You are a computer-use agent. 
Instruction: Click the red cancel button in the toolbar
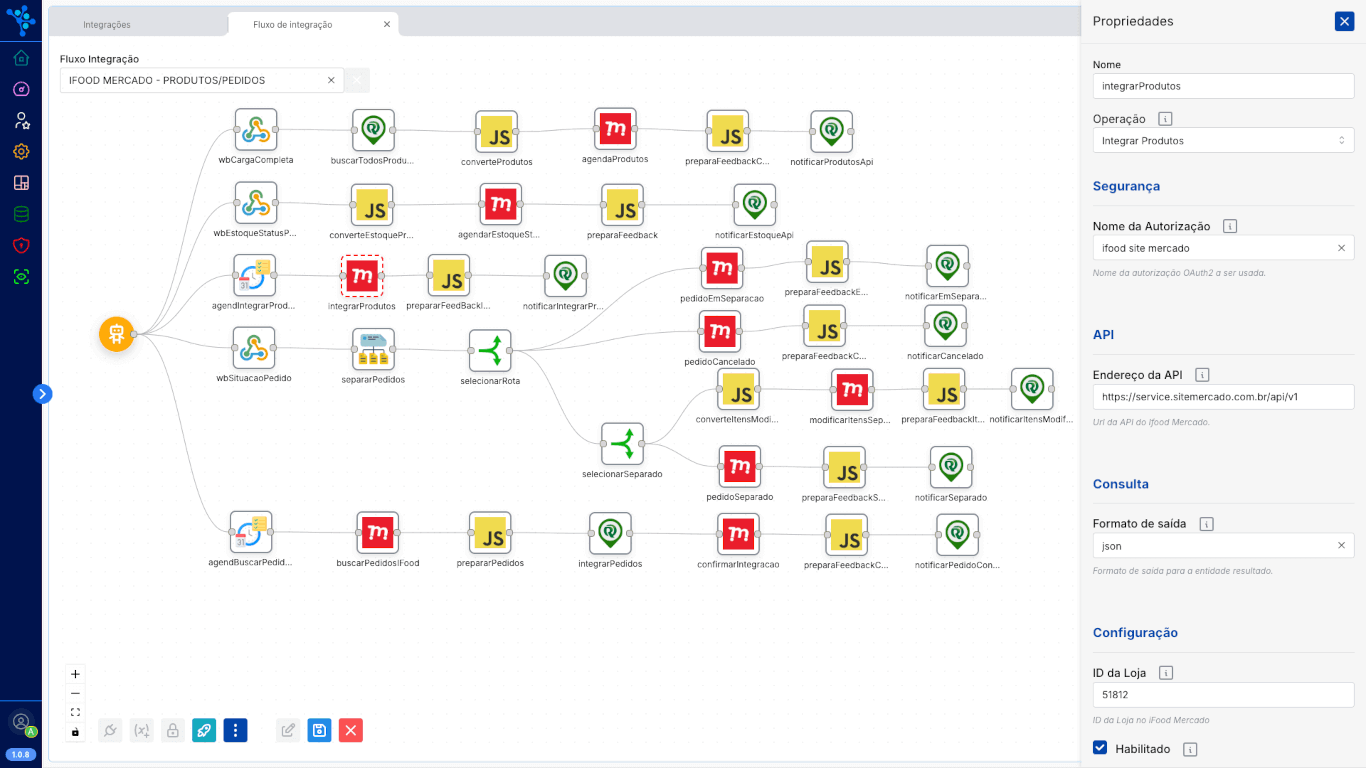tap(351, 731)
